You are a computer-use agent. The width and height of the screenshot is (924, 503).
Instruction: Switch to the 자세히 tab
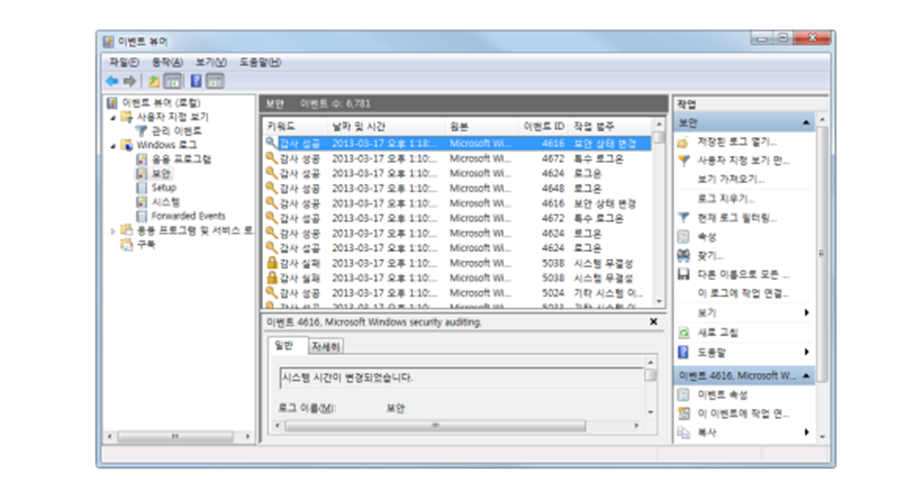coord(325,346)
